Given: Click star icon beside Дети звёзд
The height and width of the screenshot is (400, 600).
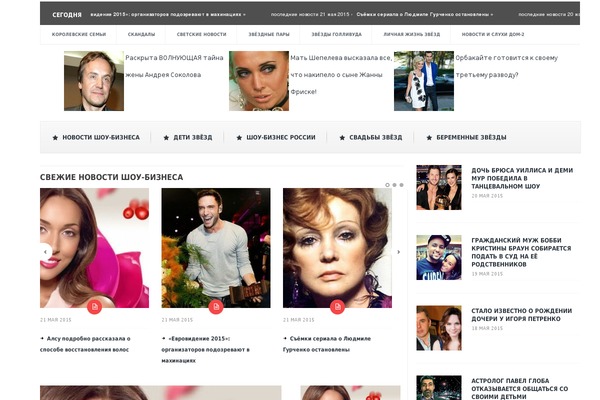Looking at the screenshot, I should [166, 137].
